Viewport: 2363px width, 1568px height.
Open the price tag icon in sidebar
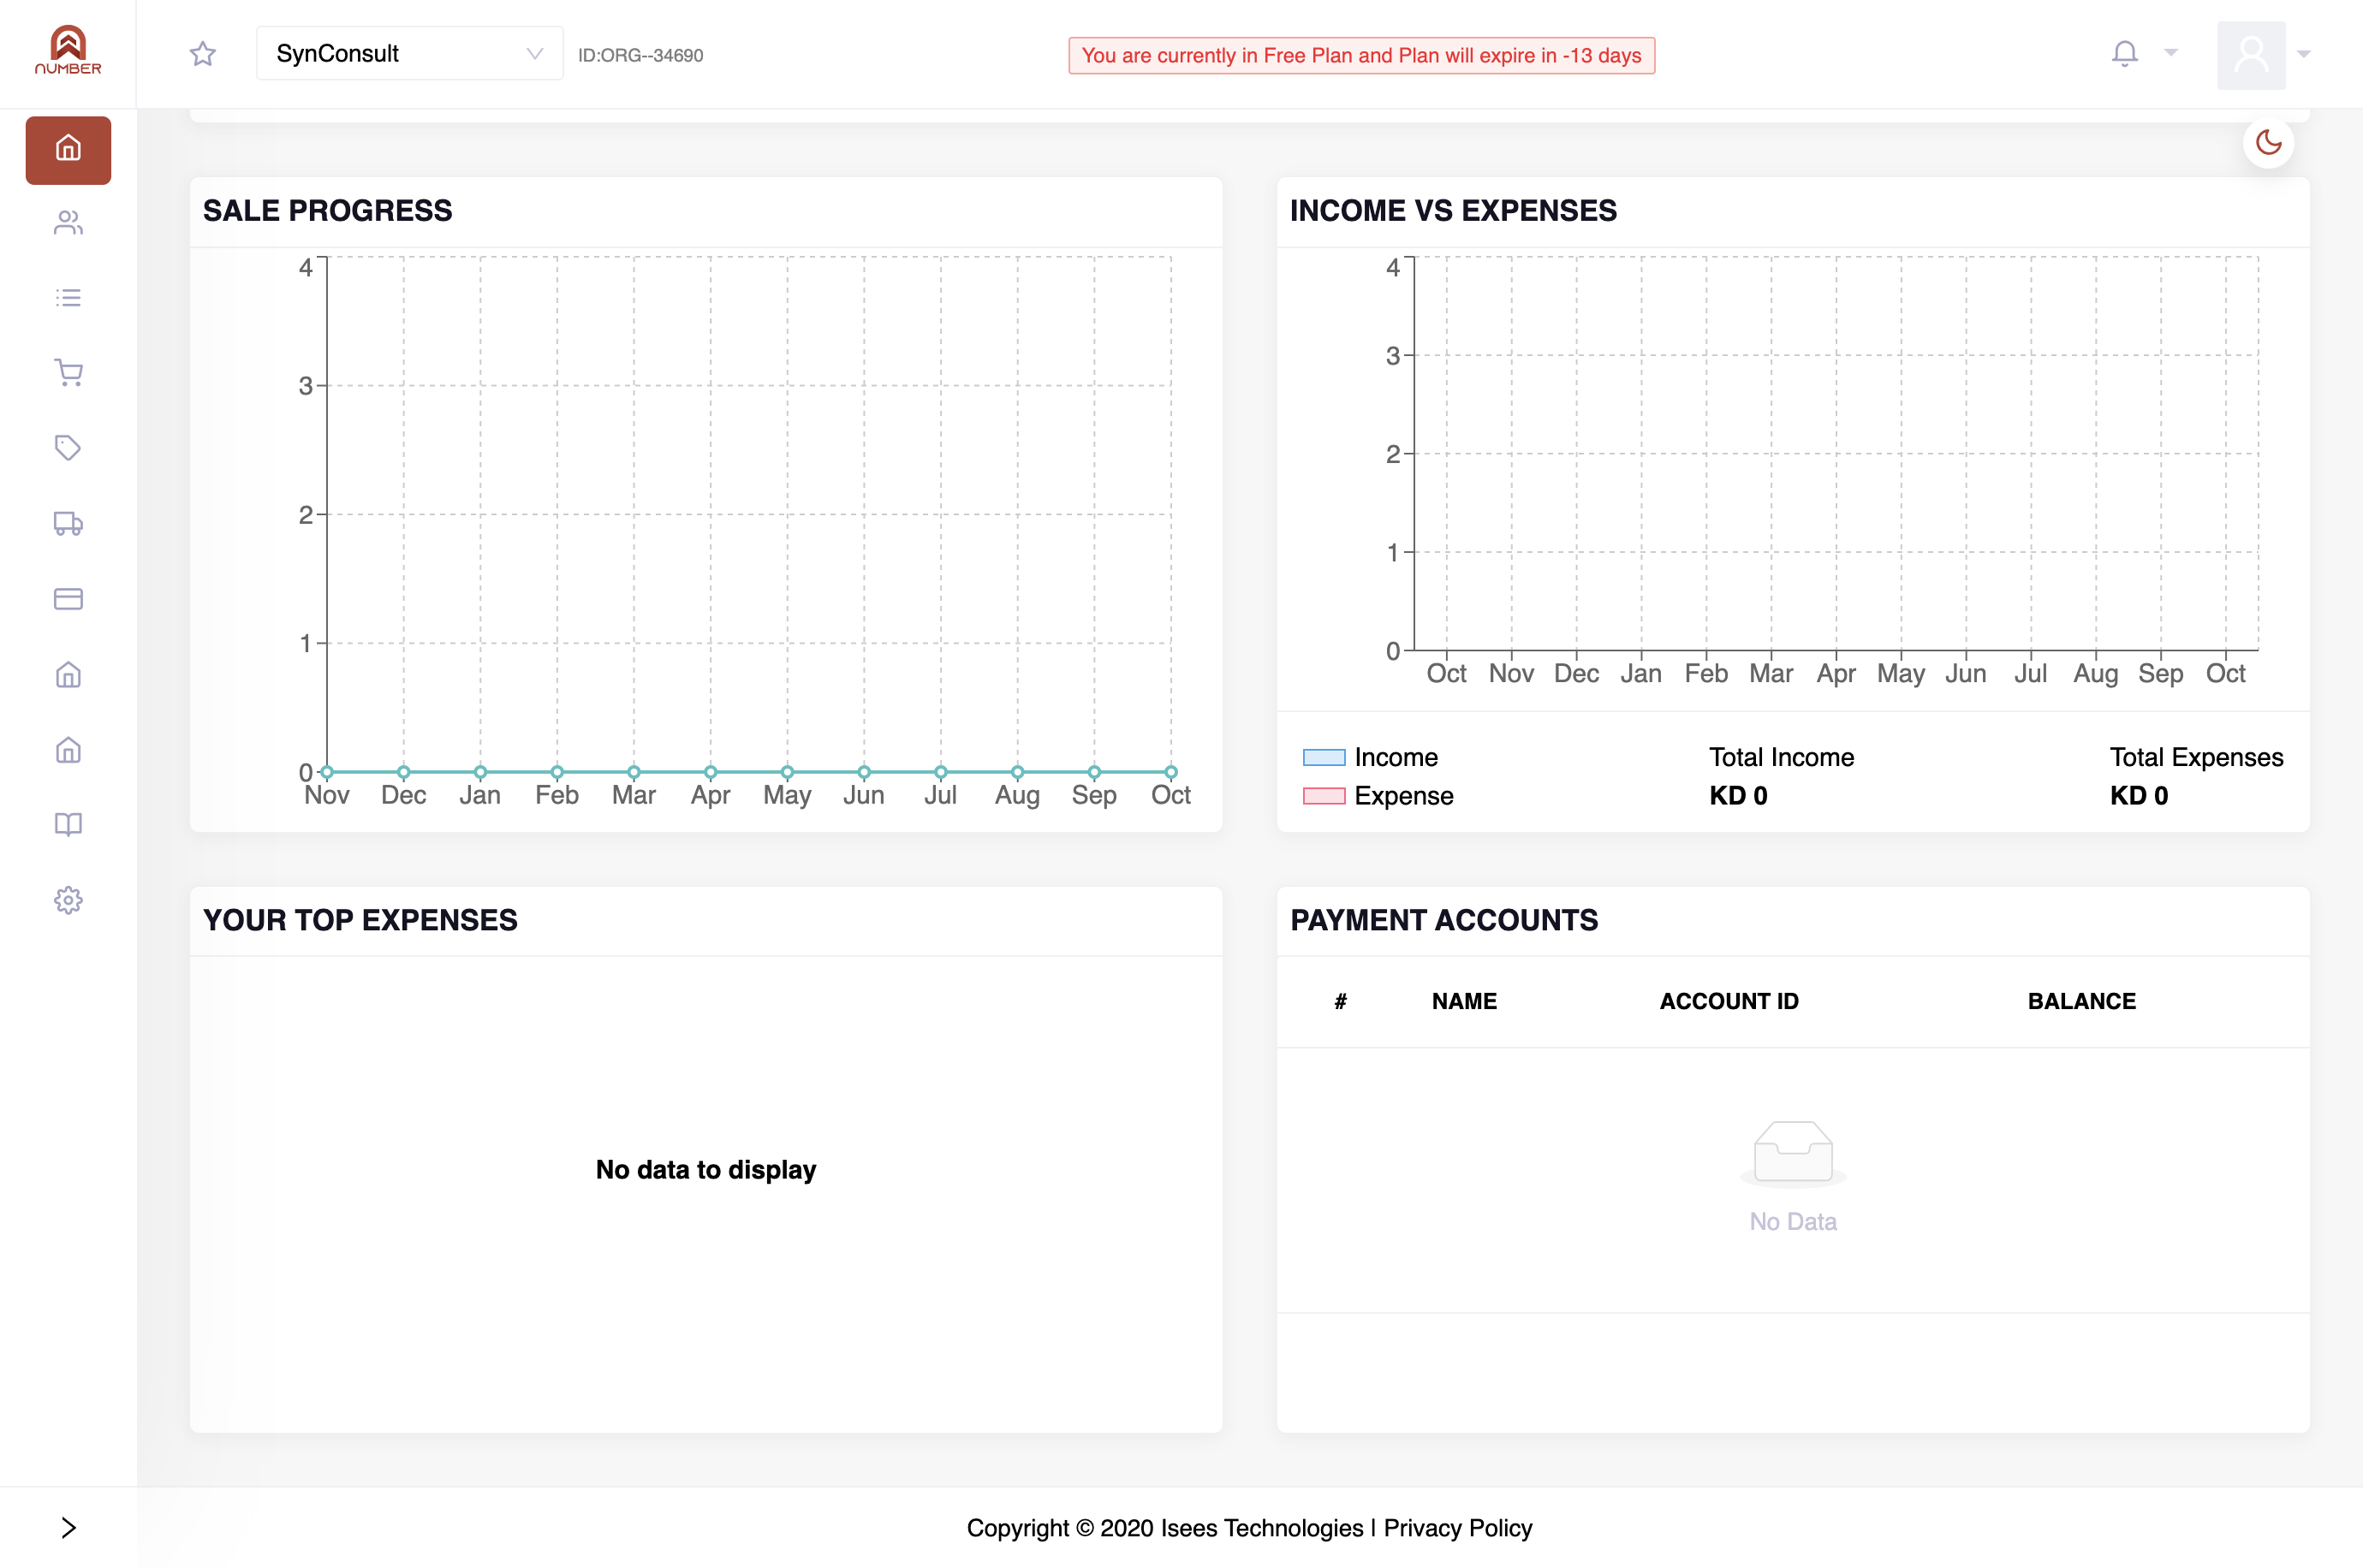click(x=68, y=448)
